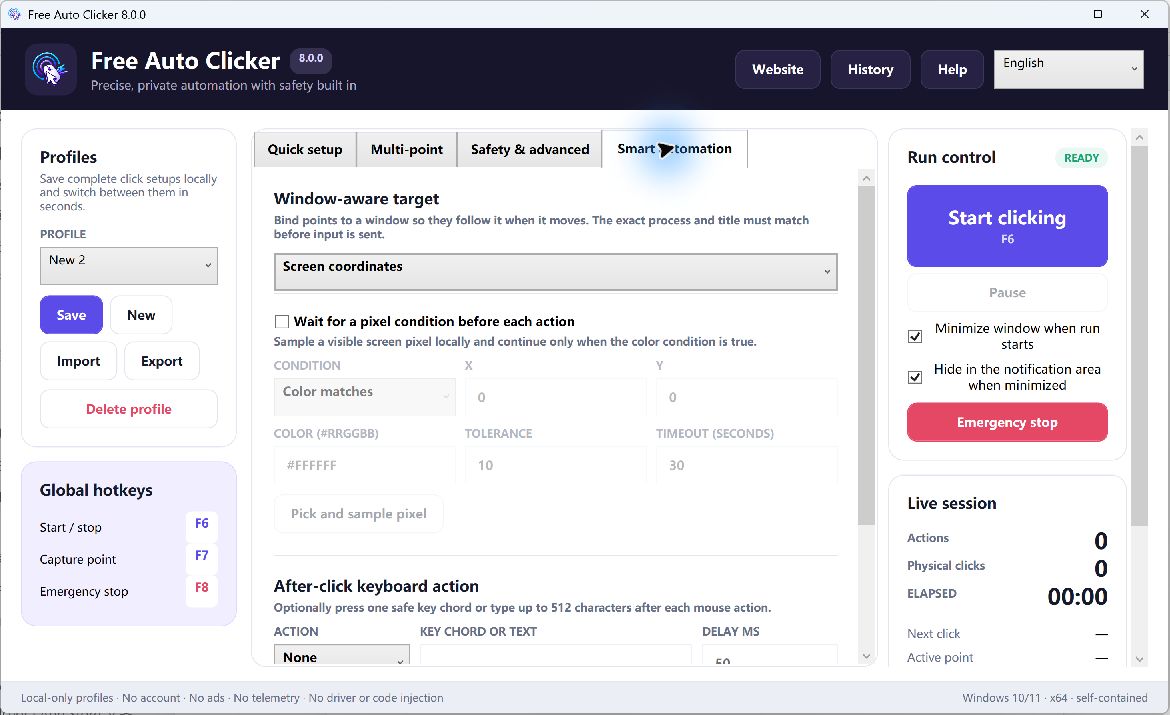Maximize the Free Auto Clicker window
Screen dimensions: 1170x715
pyautogui.click(x=1098, y=13)
